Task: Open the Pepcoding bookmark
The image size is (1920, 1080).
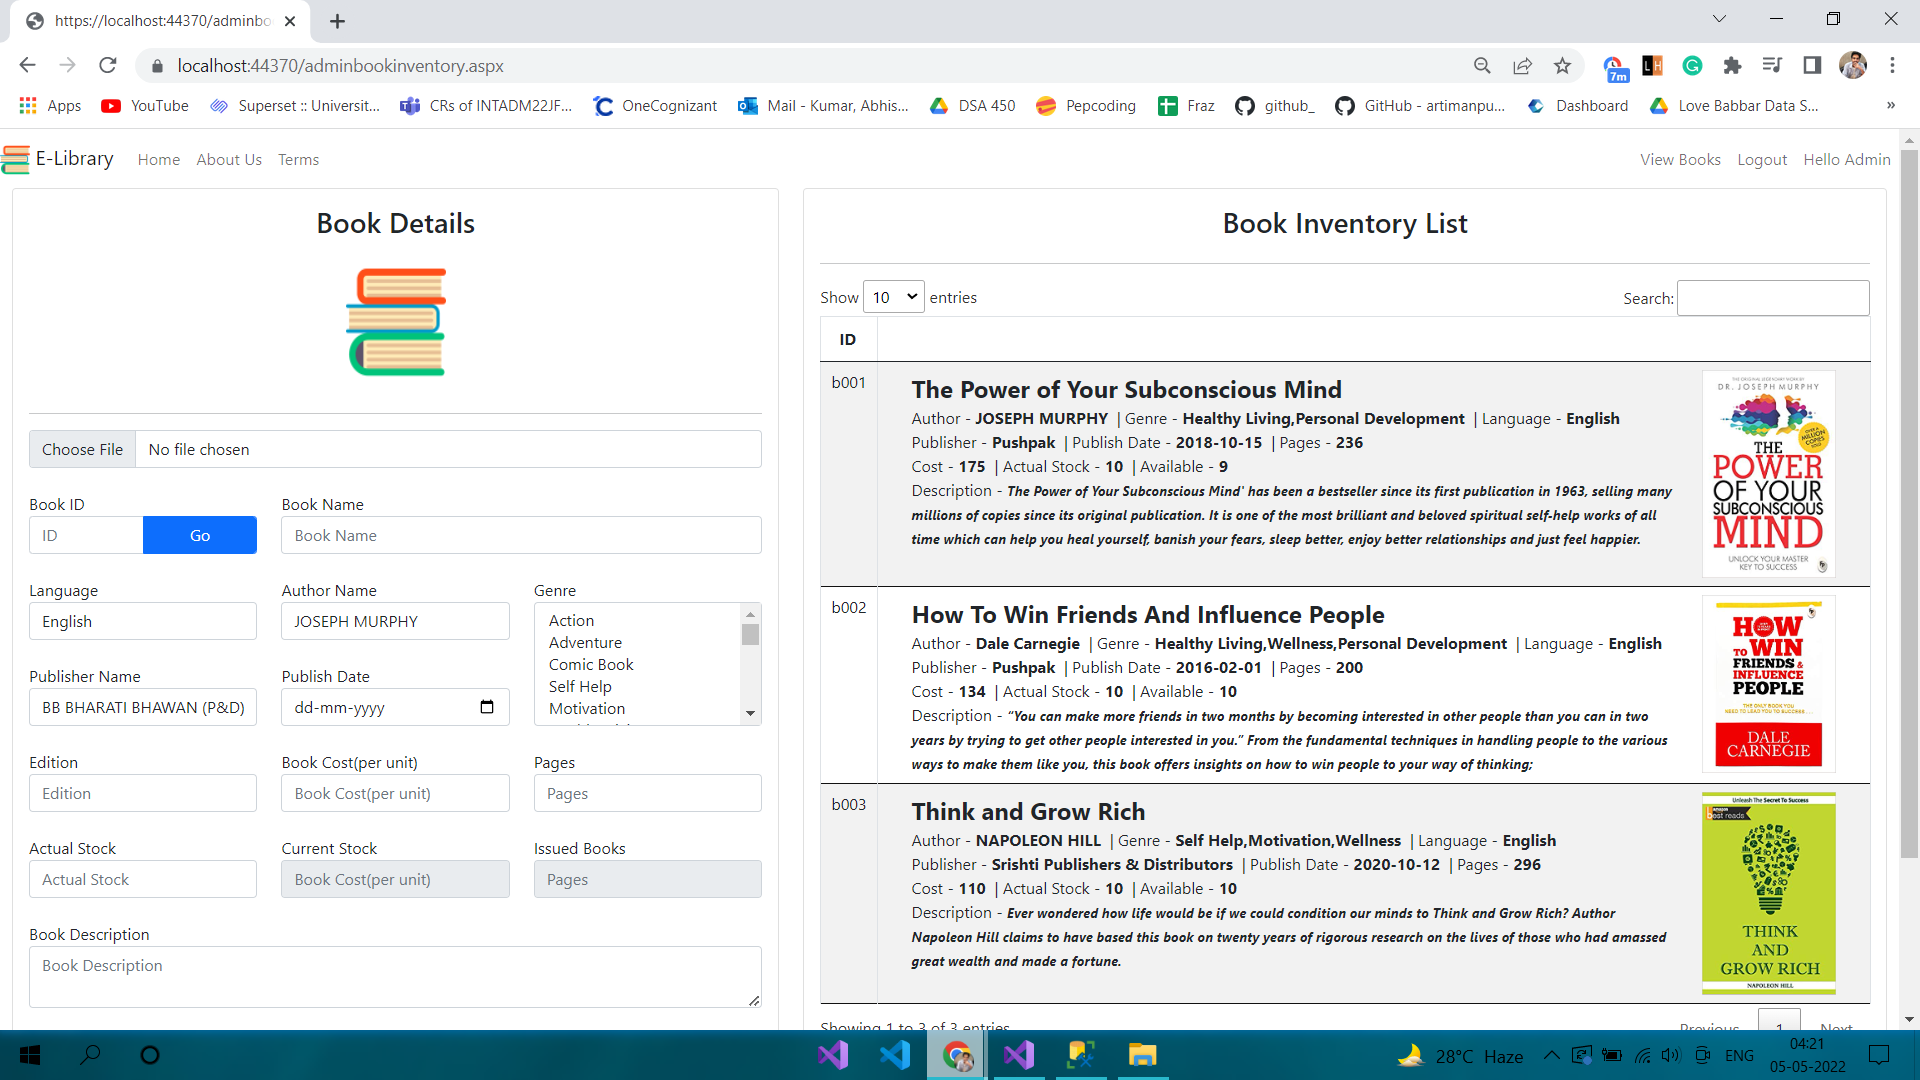Action: pyautogui.click(x=1086, y=105)
